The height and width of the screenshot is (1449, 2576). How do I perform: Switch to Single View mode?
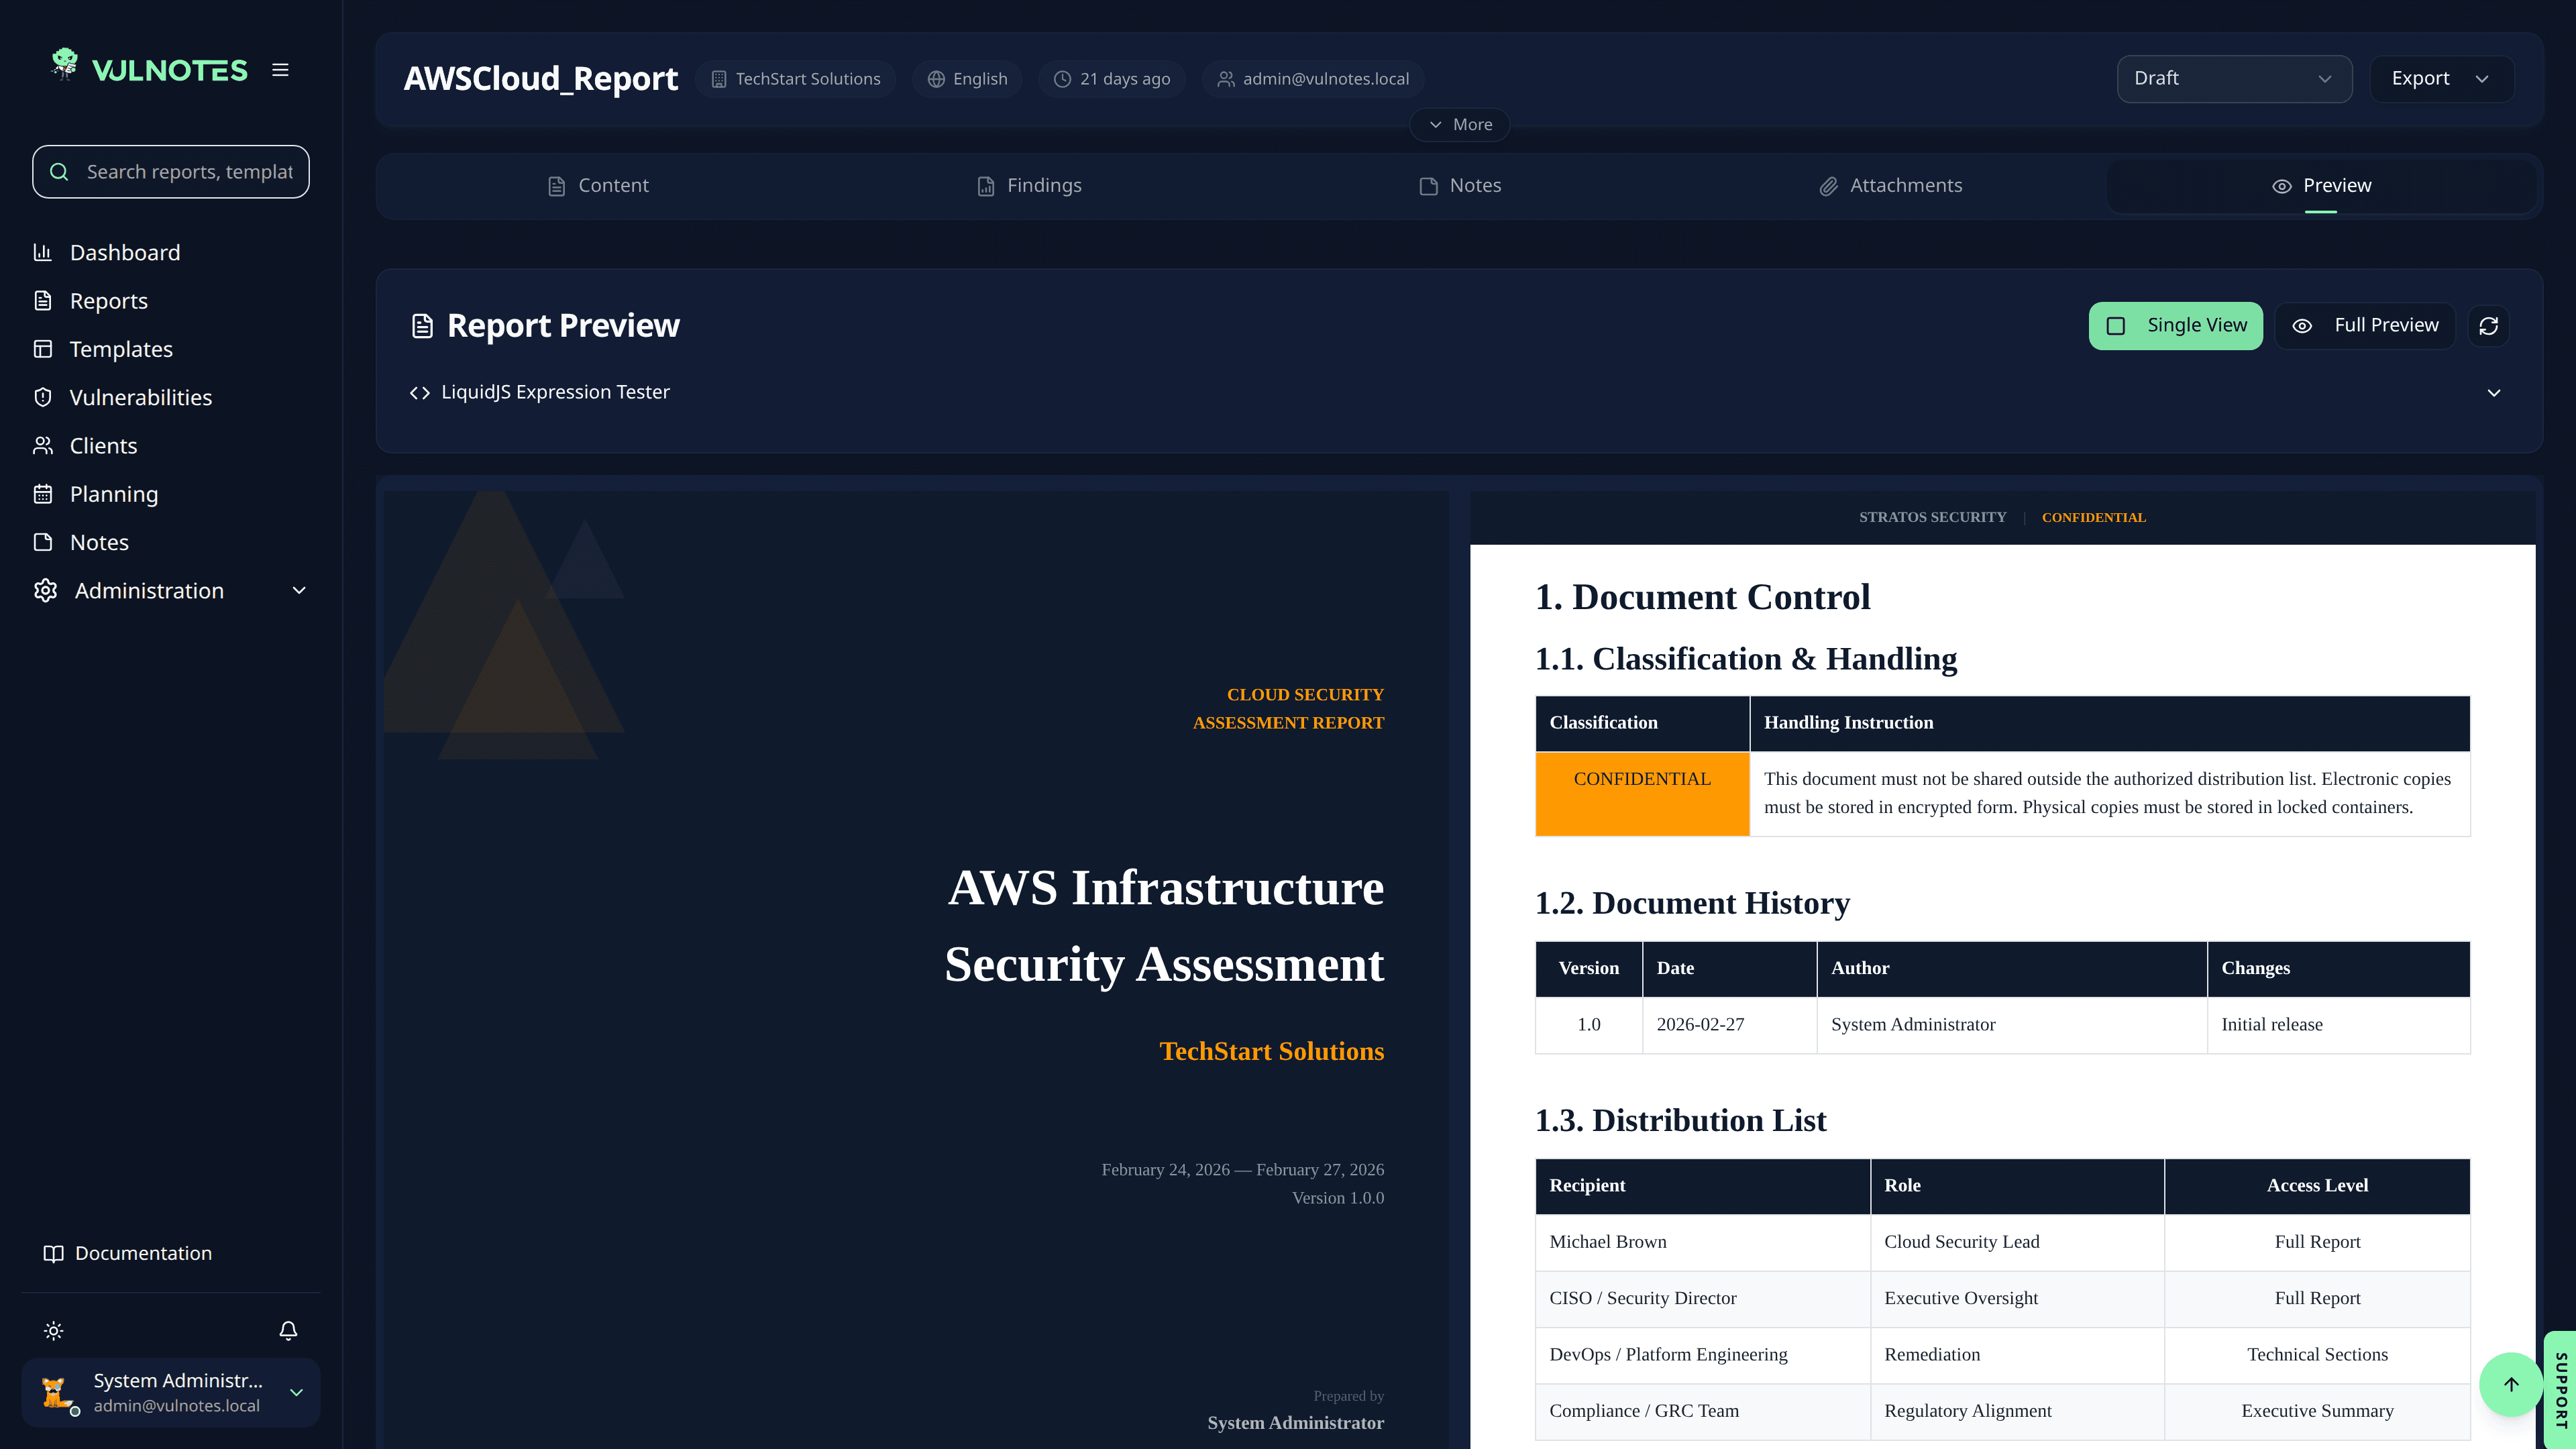click(x=2175, y=326)
